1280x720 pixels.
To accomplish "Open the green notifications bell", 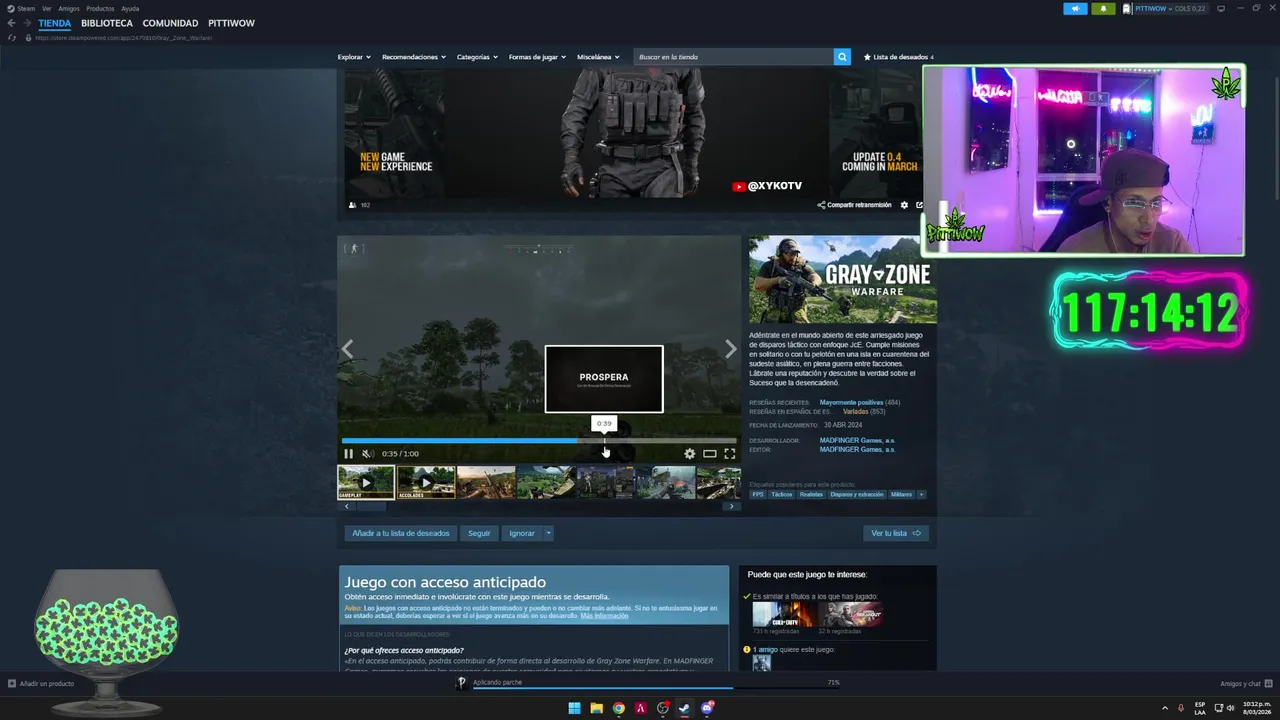I will (x=1104, y=8).
